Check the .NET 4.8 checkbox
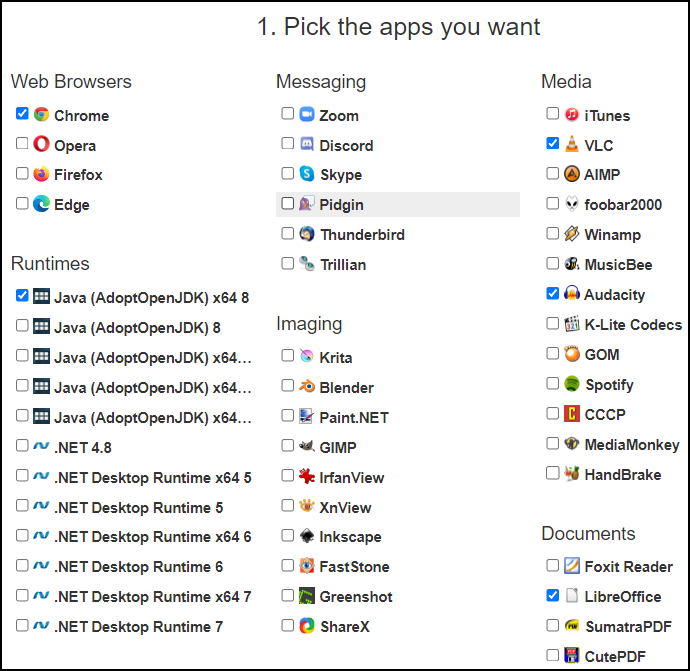The width and height of the screenshot is (690, 671). coord(22,445)
